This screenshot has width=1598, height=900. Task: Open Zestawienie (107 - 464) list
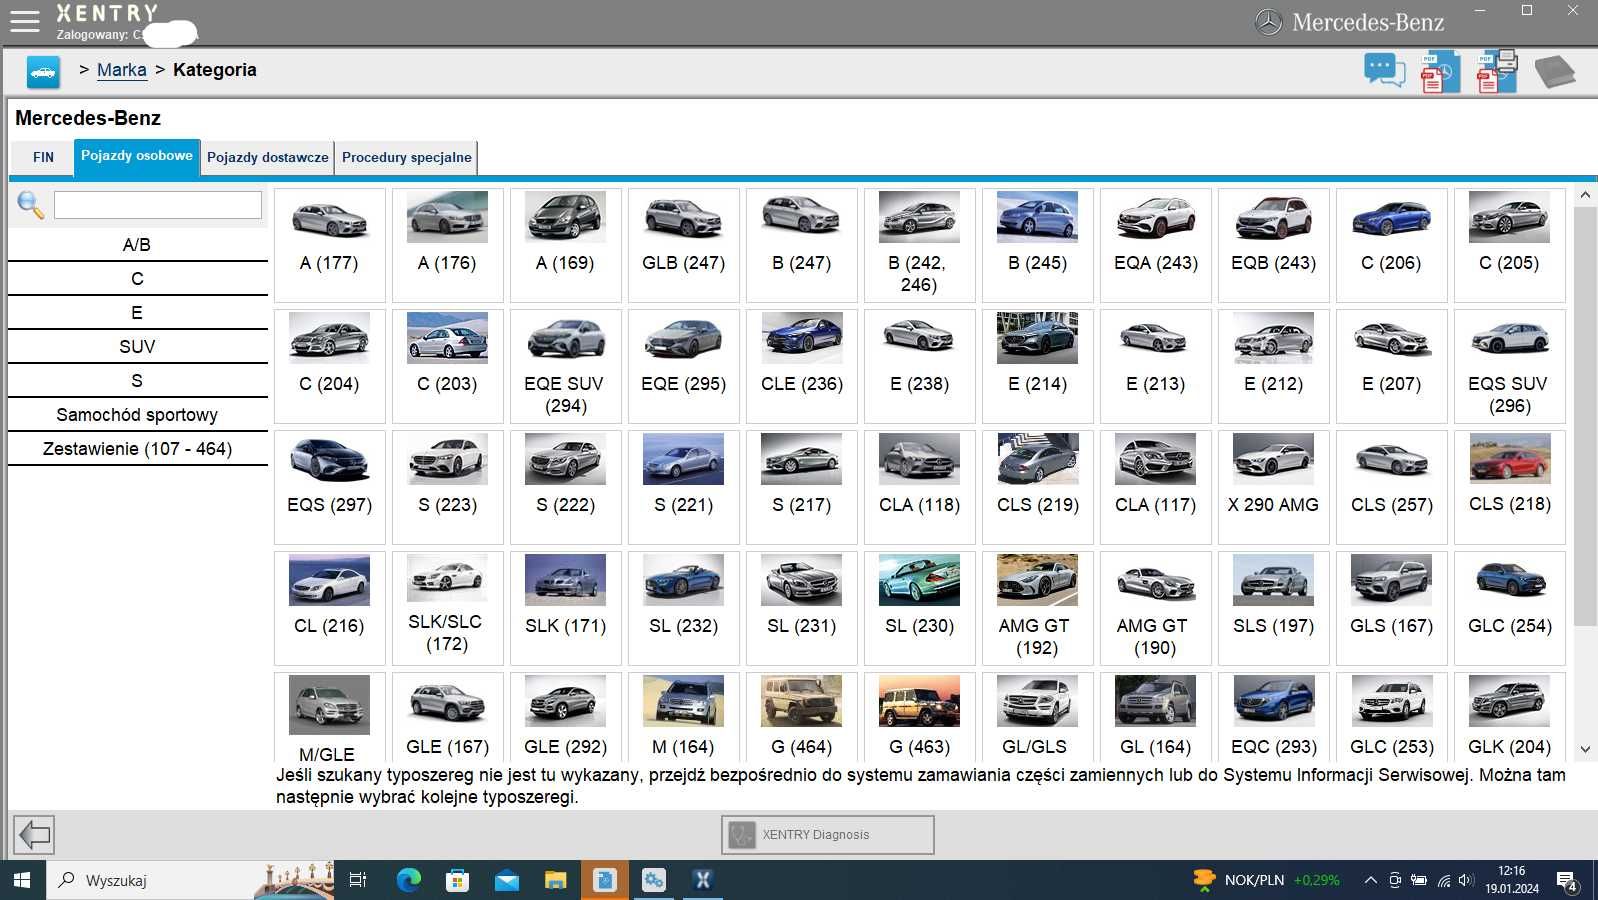point(137,449)
